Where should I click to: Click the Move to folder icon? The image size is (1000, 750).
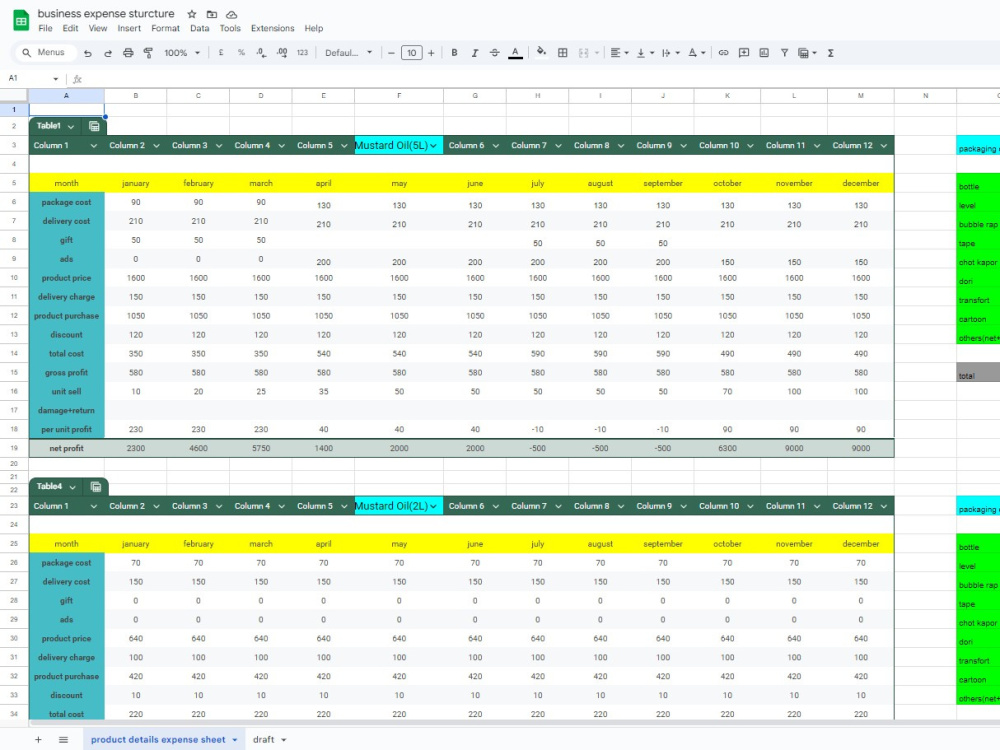coord(212,14)
